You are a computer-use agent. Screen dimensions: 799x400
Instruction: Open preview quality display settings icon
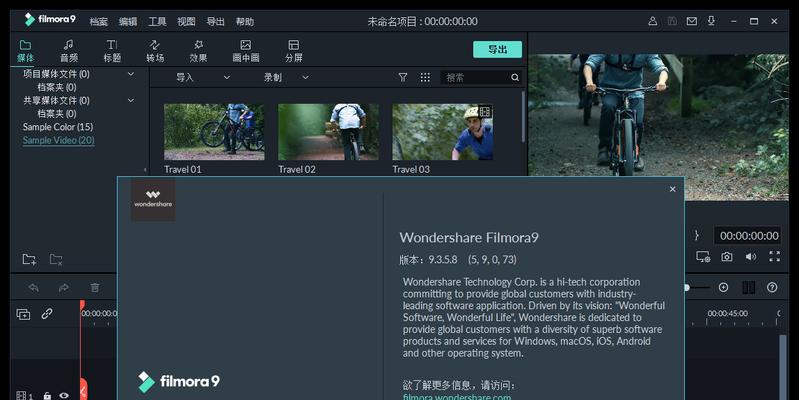[x=703, y=256]
